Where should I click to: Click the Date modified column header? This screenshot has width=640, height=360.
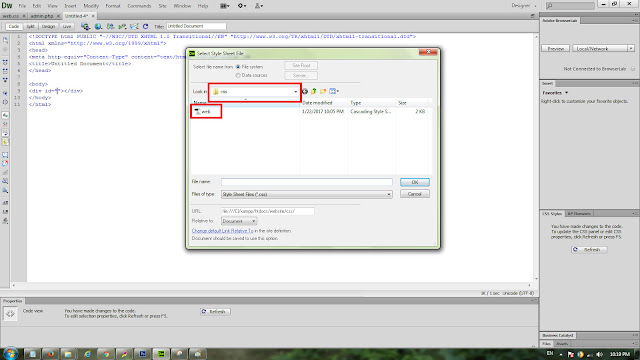323,103
